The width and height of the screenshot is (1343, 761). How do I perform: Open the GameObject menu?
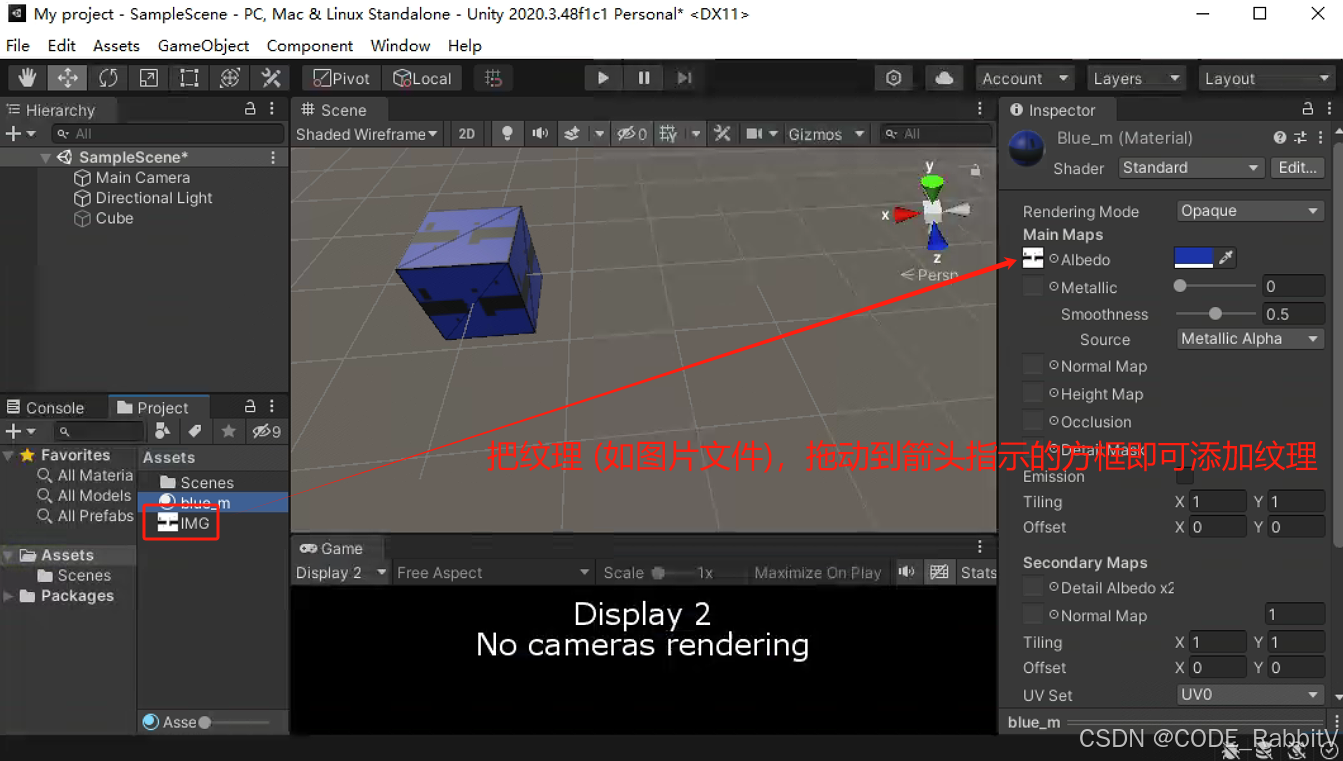point(204,46)
